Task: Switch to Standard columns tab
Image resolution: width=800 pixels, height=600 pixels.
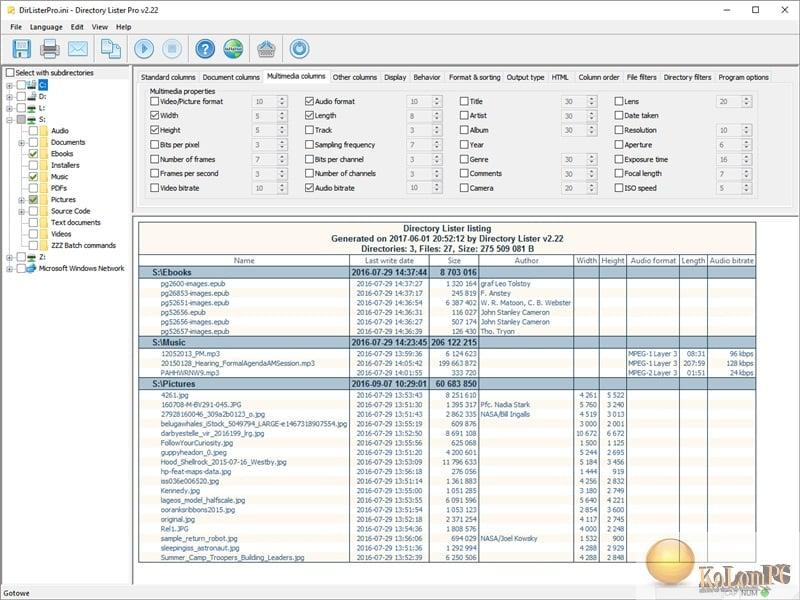Action: (x=168, y=77)
